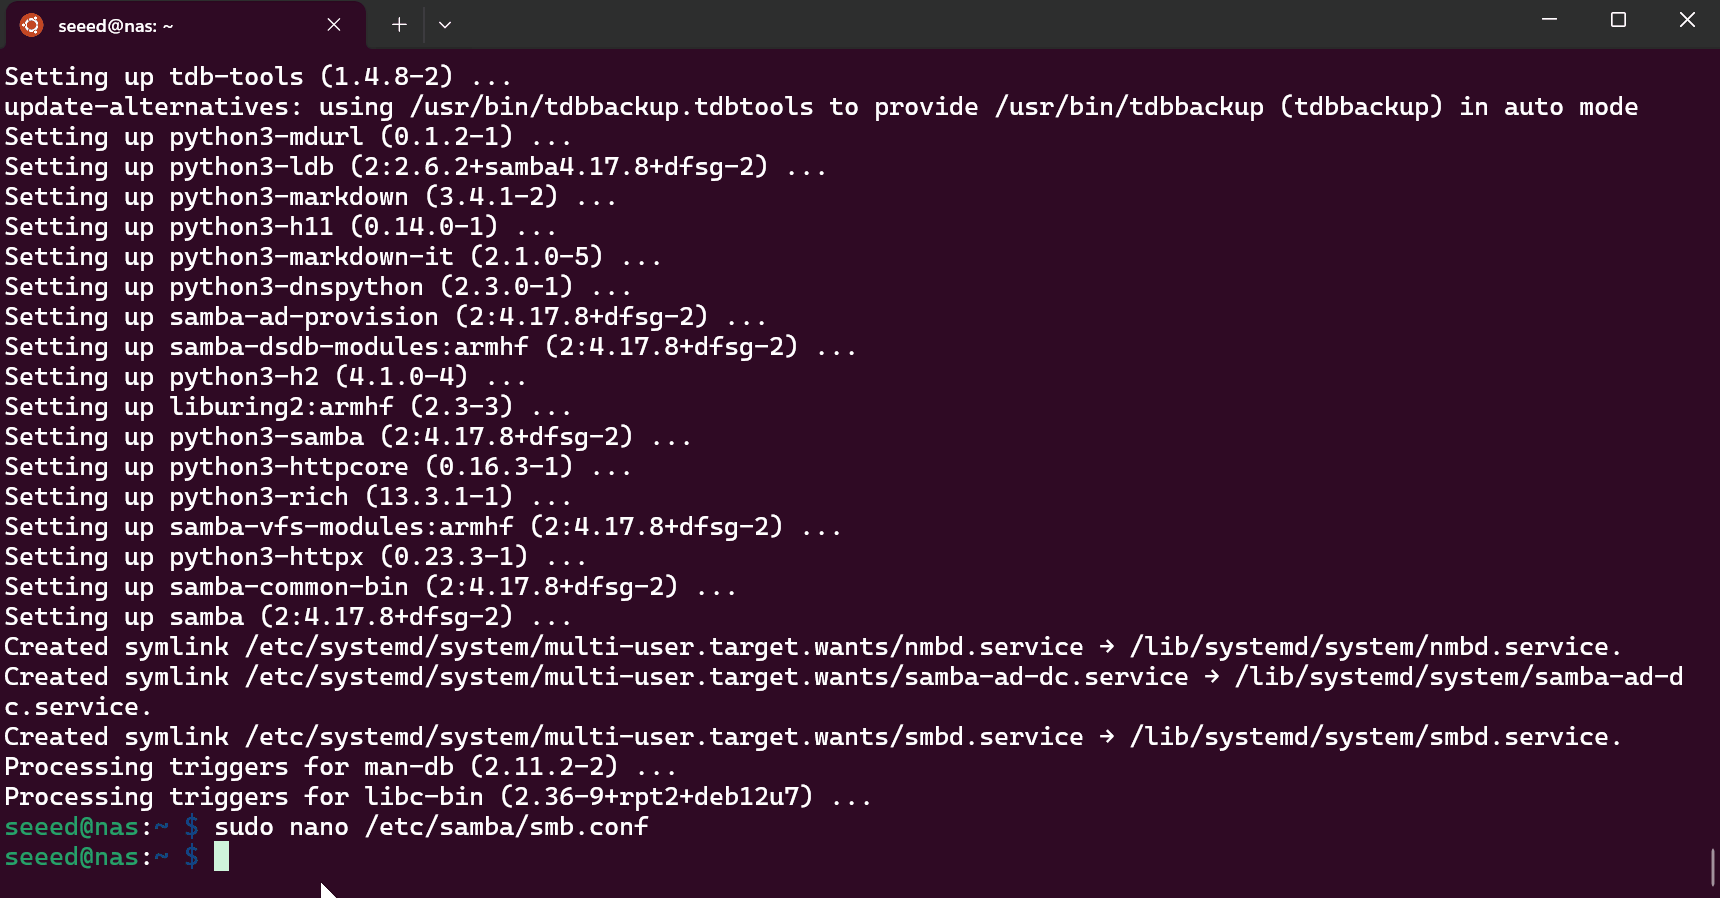
Task: Close the seeed@nas terminal tab
Action: pyautogui.click(x=334, y=25)
